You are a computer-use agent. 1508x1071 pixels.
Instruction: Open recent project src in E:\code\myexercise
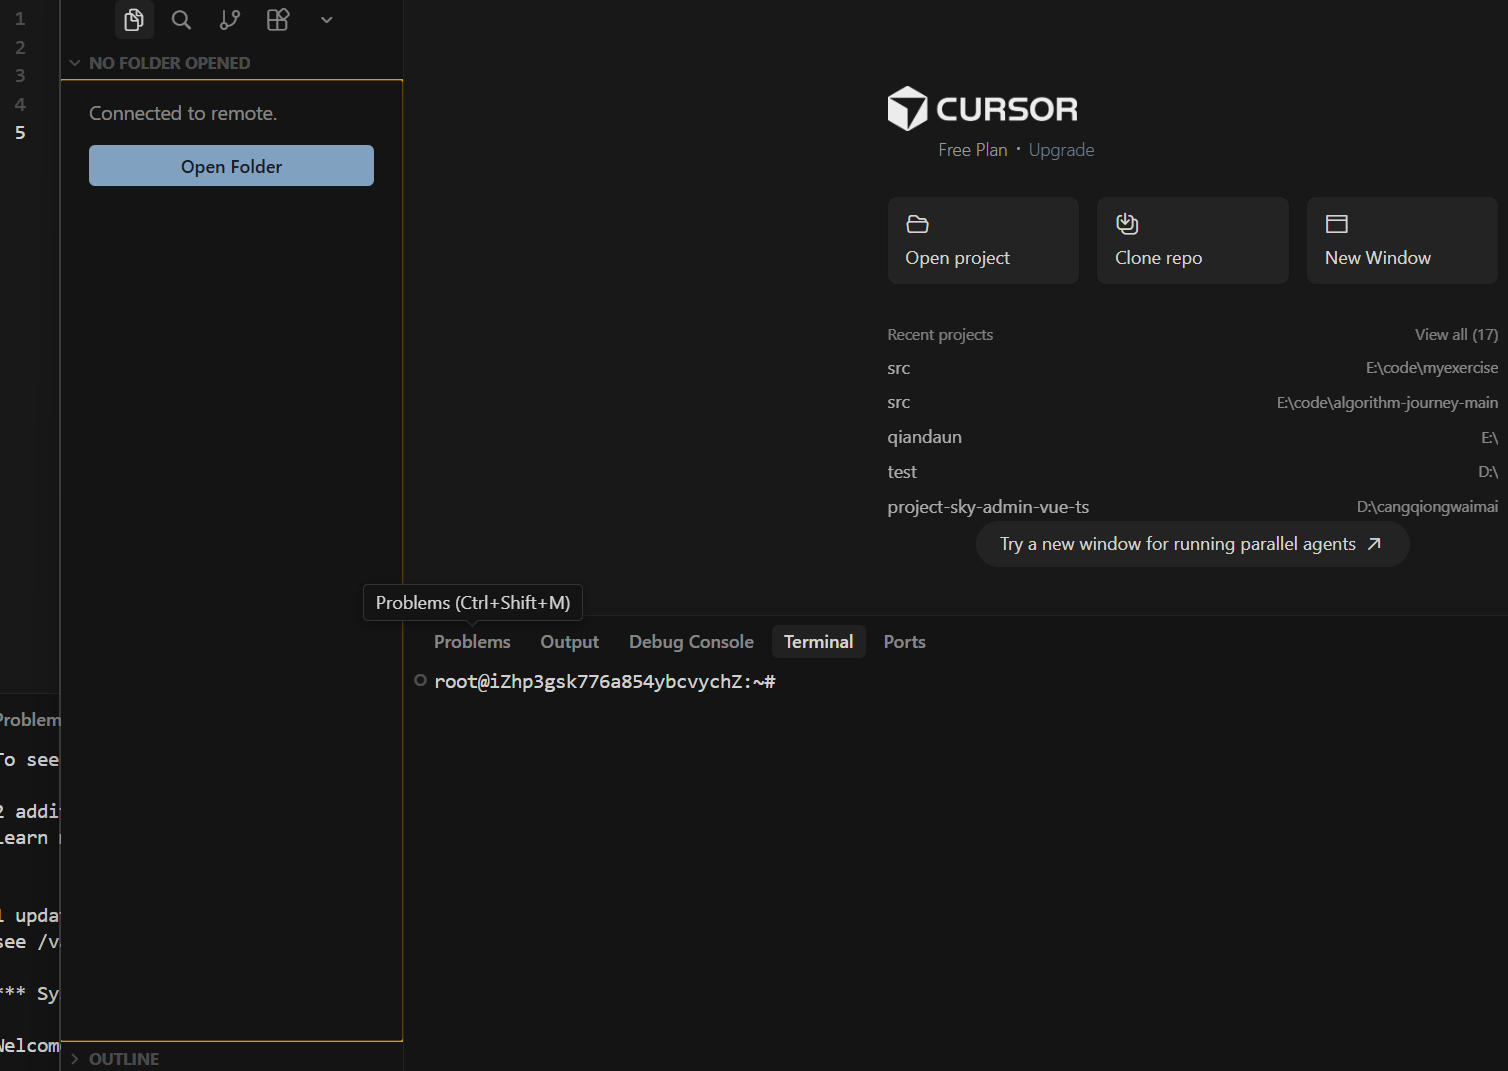pyautogui.click(x=1193, y=368)
